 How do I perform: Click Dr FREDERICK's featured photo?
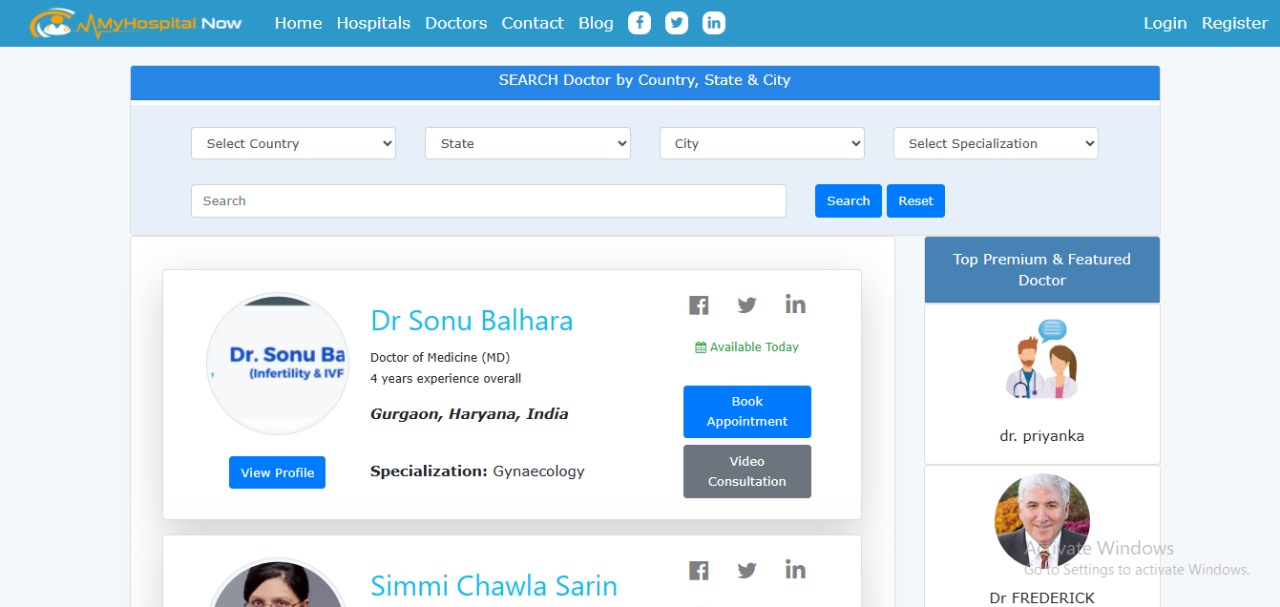1042,521
